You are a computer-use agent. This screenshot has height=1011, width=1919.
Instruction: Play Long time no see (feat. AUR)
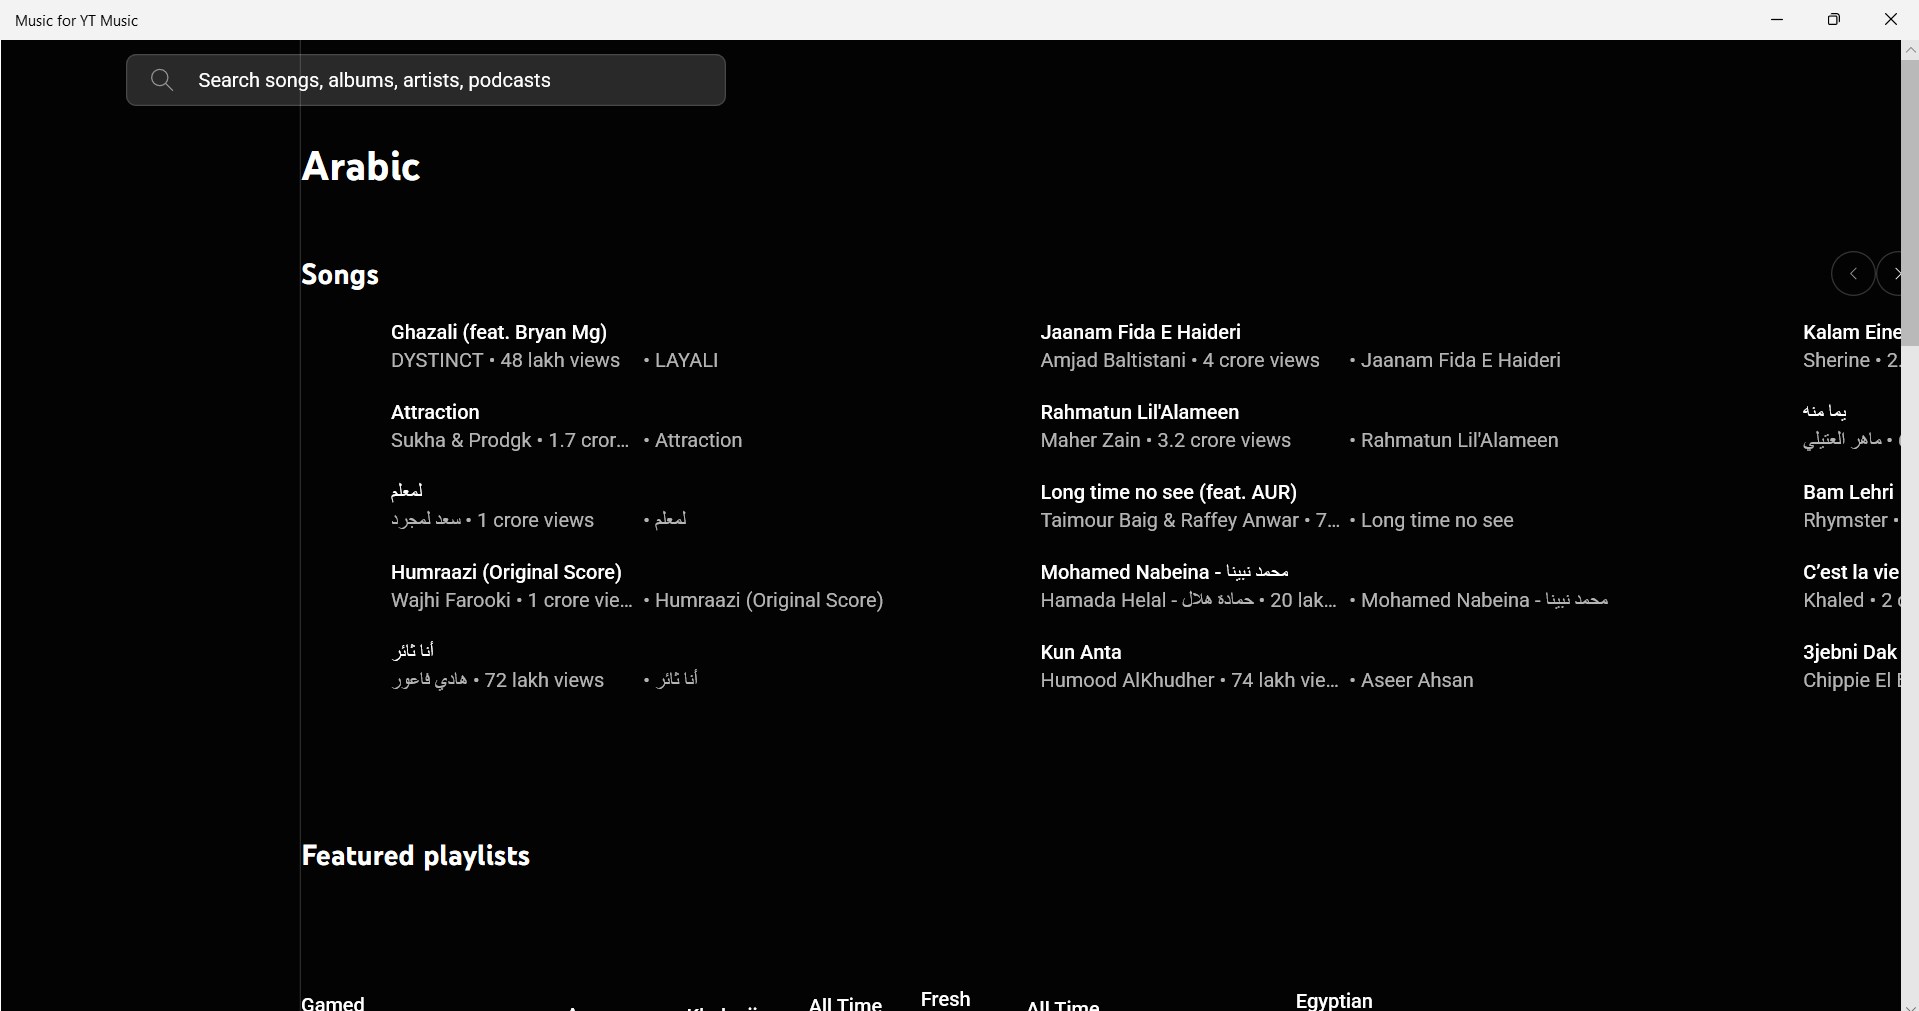[1169, 492]
